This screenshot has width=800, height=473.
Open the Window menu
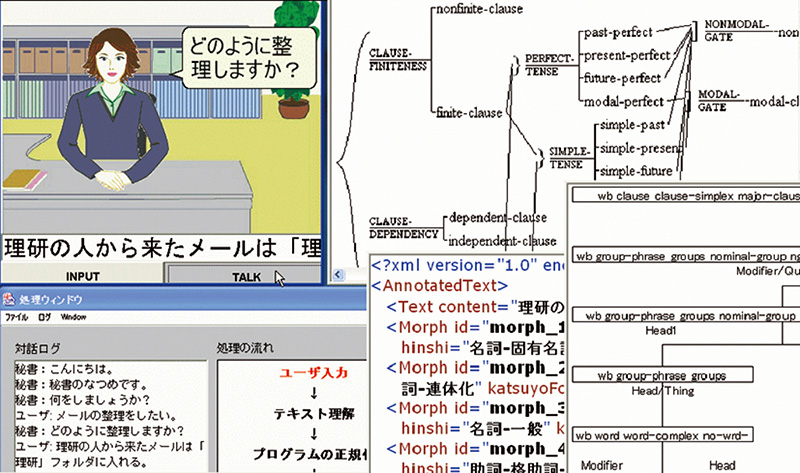[x=73, y=316]
